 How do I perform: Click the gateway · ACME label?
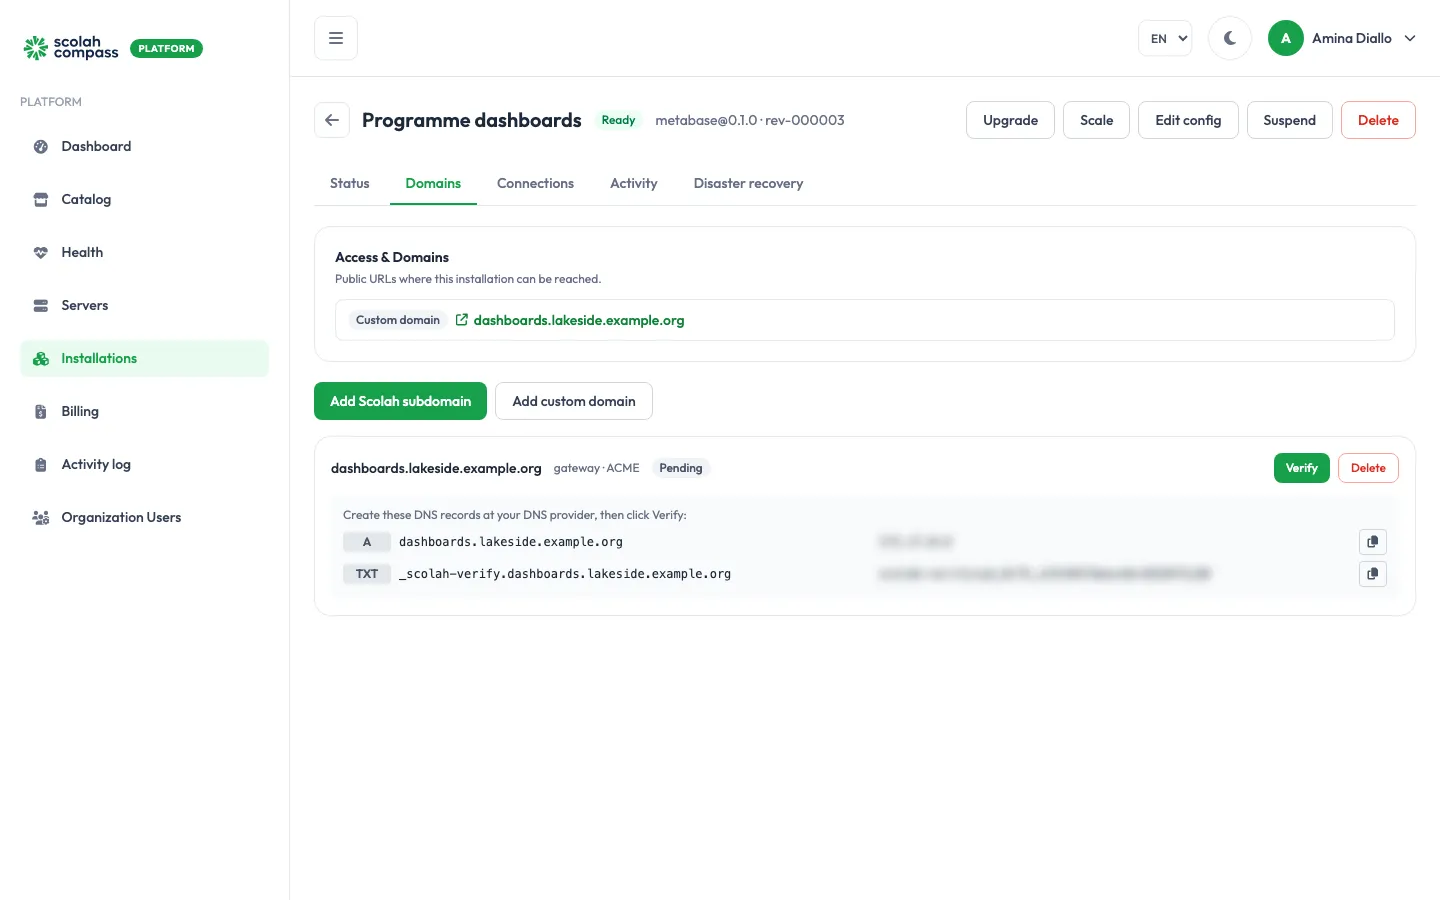click(x=596, y=468)
